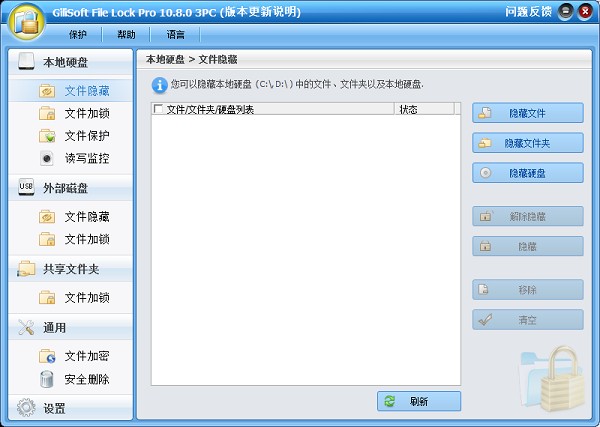
Task: Click the 隐藏文件 button
Action: tap(527, 113)
